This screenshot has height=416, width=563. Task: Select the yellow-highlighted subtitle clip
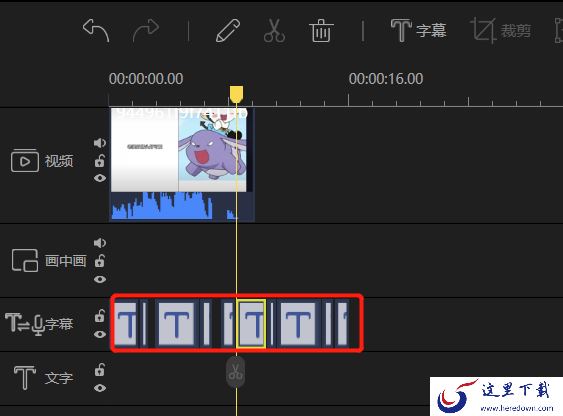tap(251, 324)
